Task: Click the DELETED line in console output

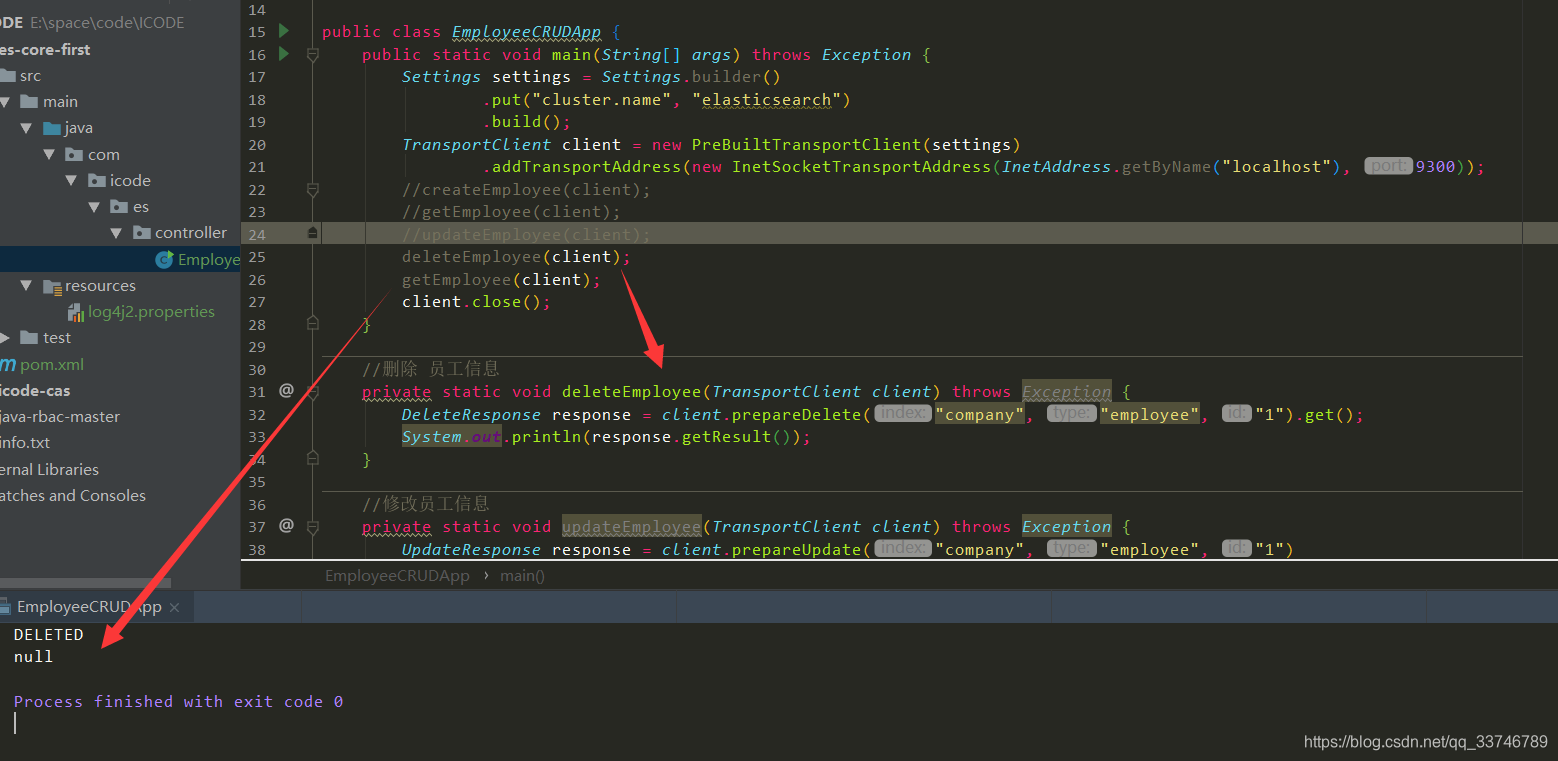Action: click(x=49, y=634)
